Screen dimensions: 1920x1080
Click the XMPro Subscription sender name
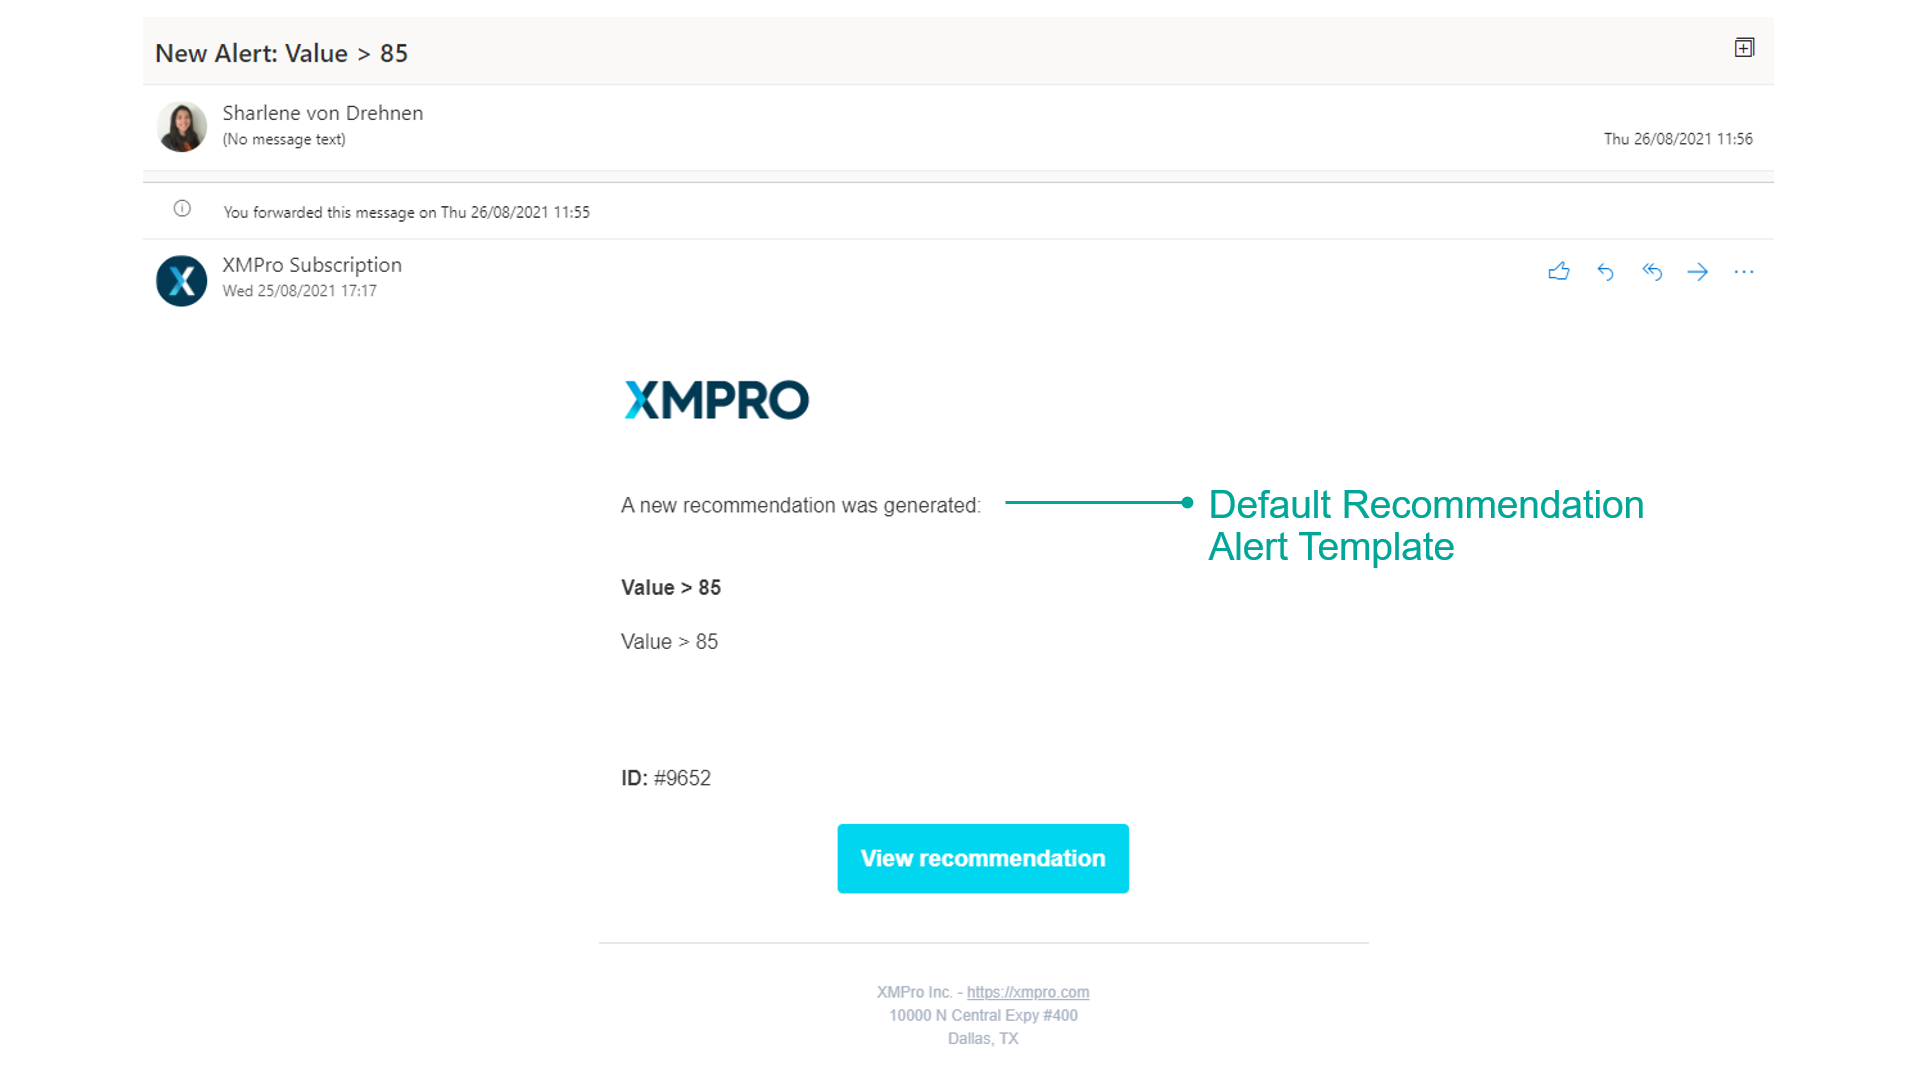point(312,265)
